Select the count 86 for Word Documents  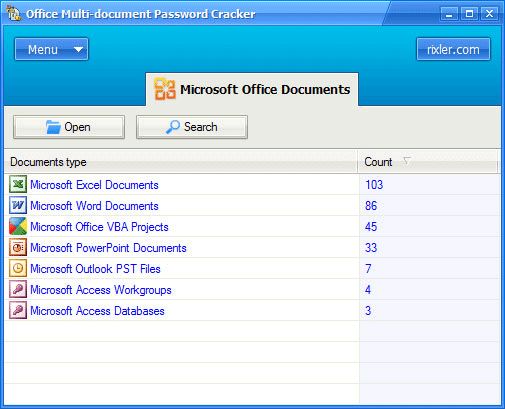[x=371, y=206]
